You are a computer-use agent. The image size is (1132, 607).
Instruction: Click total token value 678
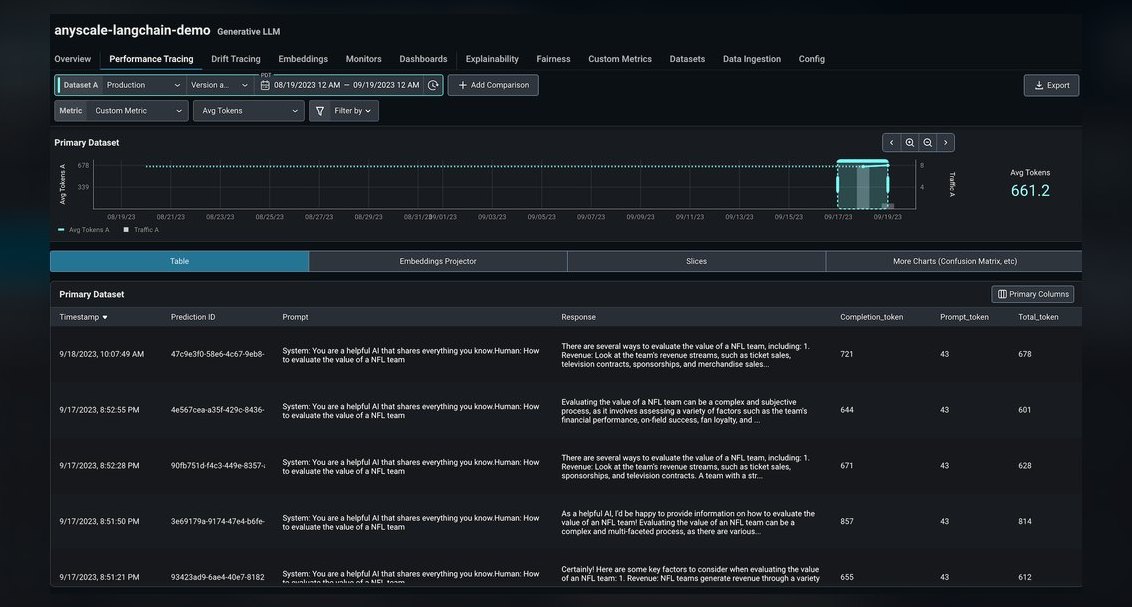click(x=1024, y=354)
